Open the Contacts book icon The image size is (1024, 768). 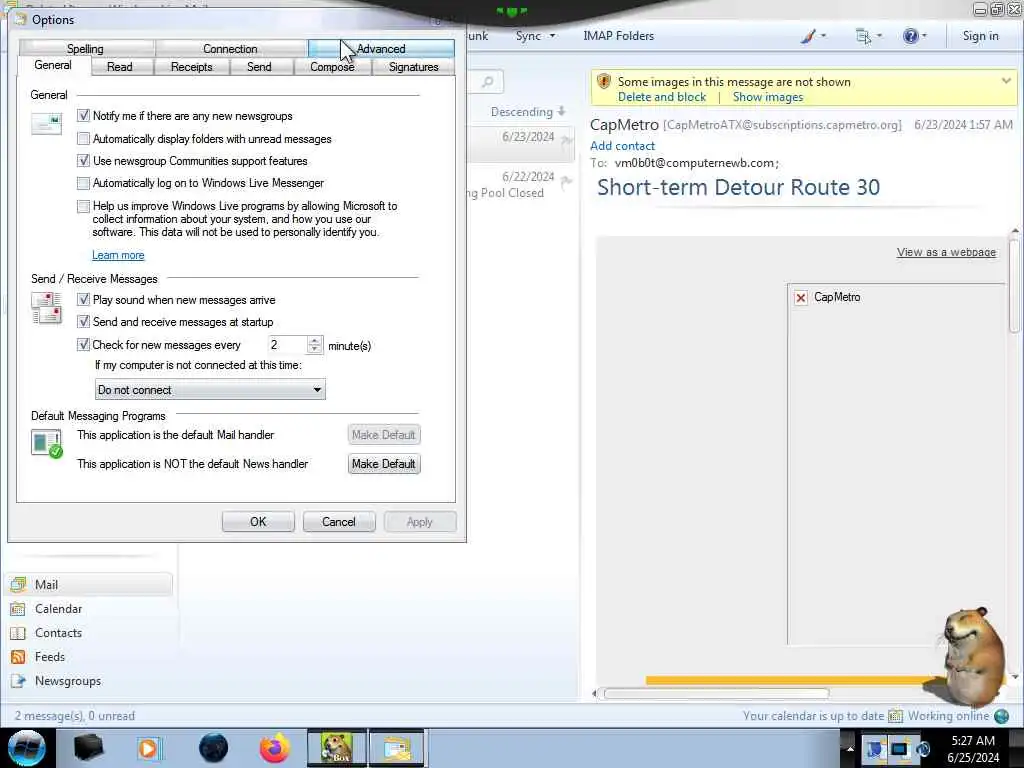18,633
